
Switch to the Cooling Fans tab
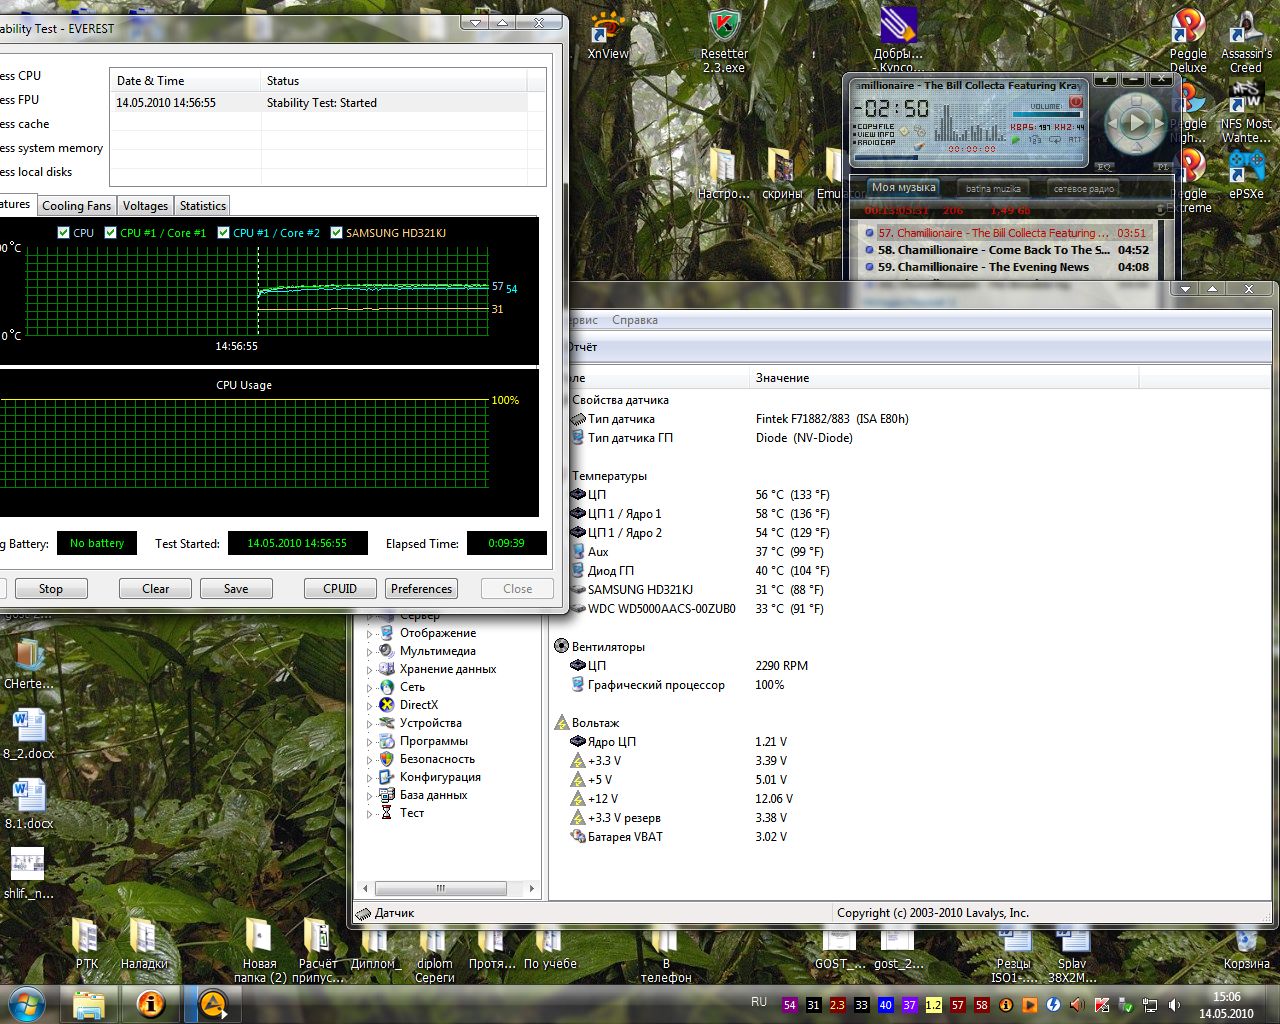tap(76, 206)
